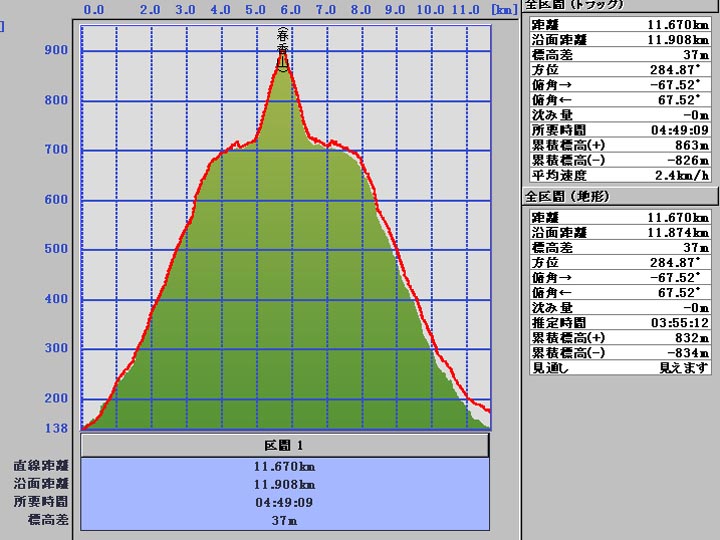The width and height of the screenshot is (720, 540).
Task: Select the 累積標高(+) 863m row
Action: pyautogui.click(x=618, y=145)
